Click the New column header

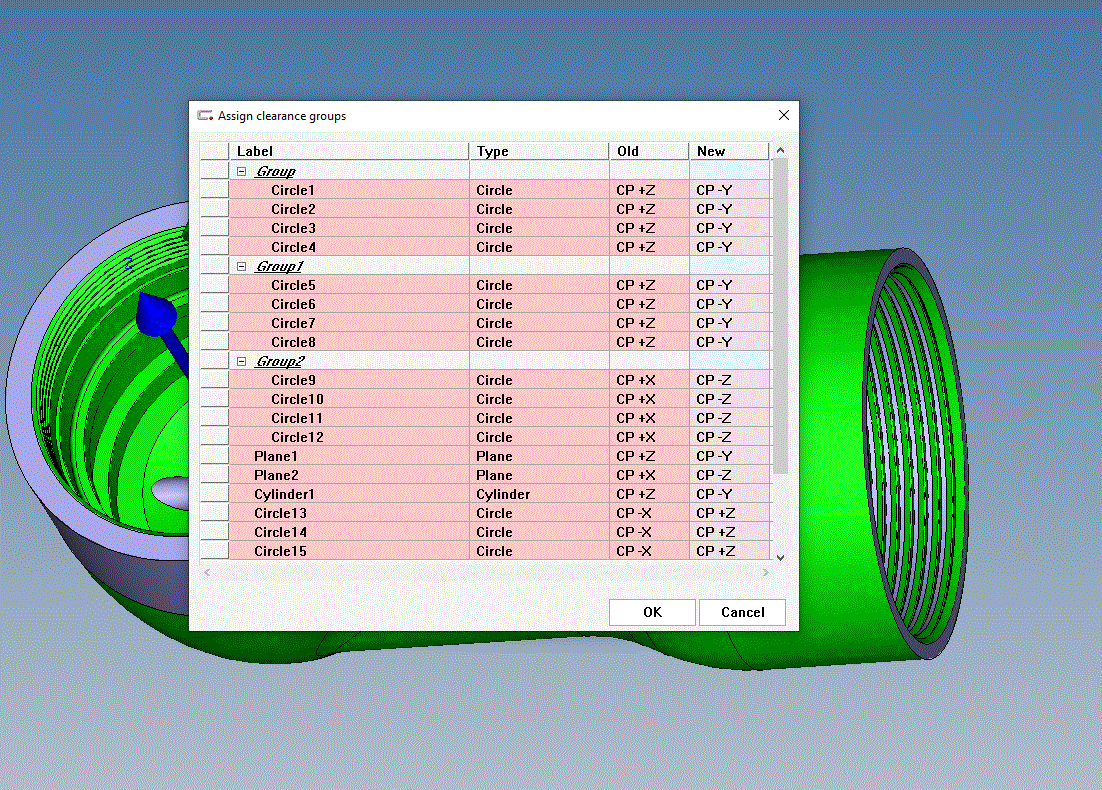click(728, 151)
